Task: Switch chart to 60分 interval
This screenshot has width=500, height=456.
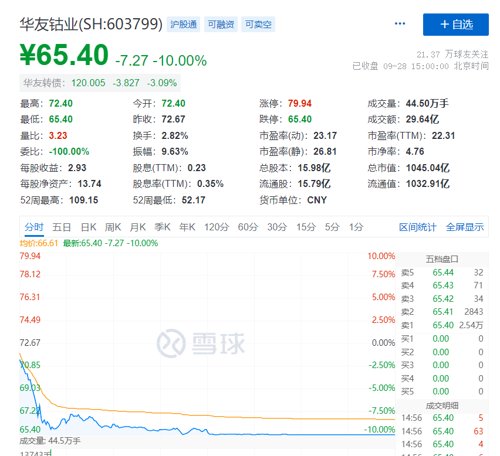Action: coord(248,227)
